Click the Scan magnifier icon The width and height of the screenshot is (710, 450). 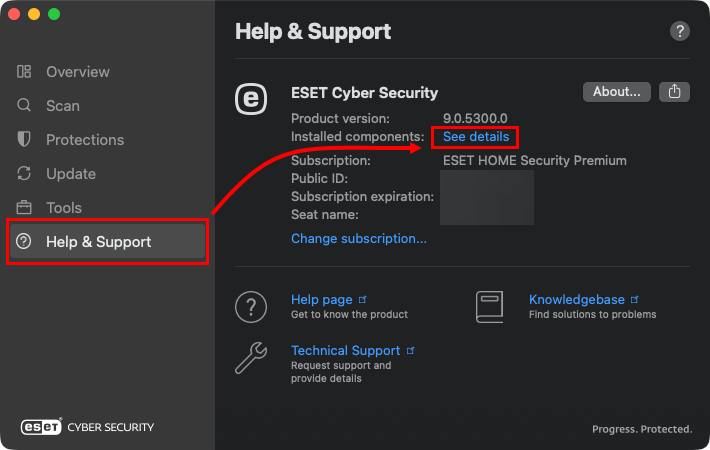click(x=24, y=106)
